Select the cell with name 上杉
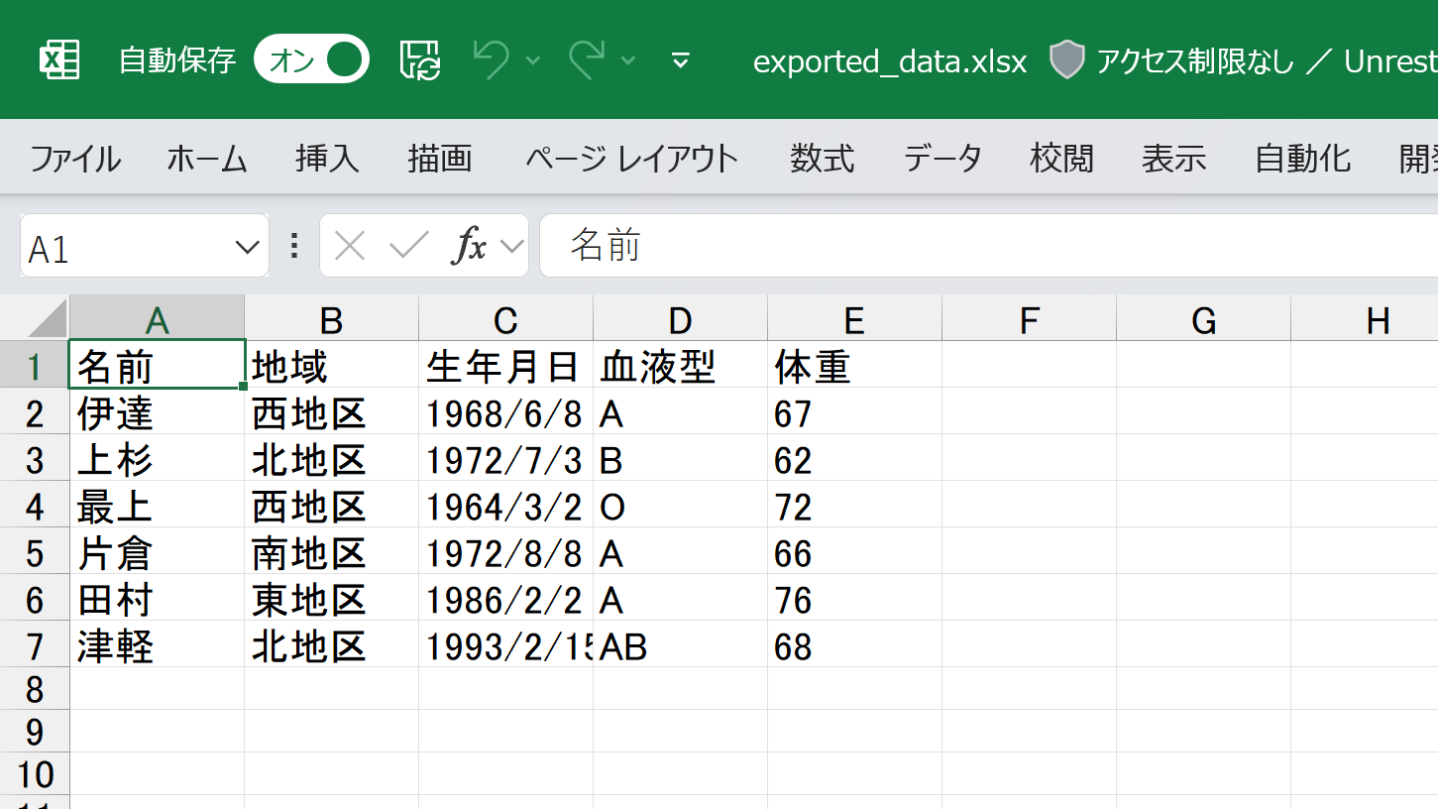1438x809 pixels. (x=157, y=458)
